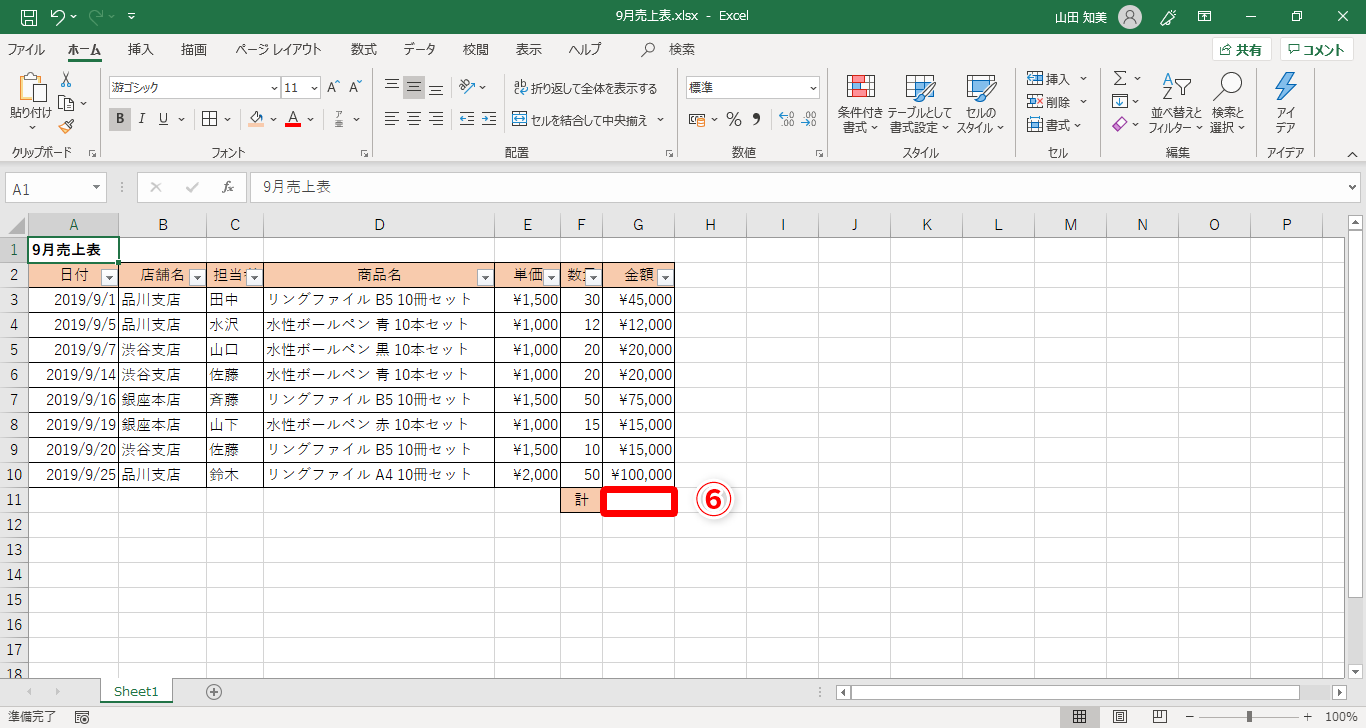Screen dimensions: 1366x728
Task: Open the 日付 column filter dropdown
Action: [109, 277]
